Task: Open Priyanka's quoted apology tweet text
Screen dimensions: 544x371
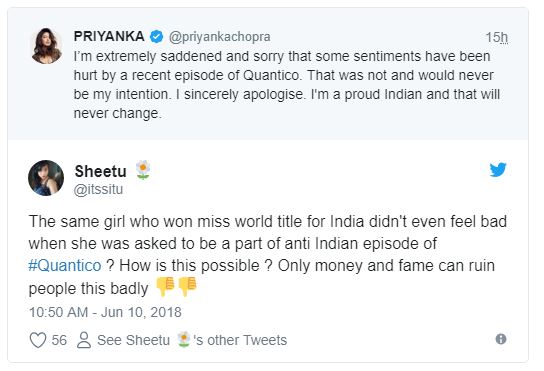Action: click(287, 85)
